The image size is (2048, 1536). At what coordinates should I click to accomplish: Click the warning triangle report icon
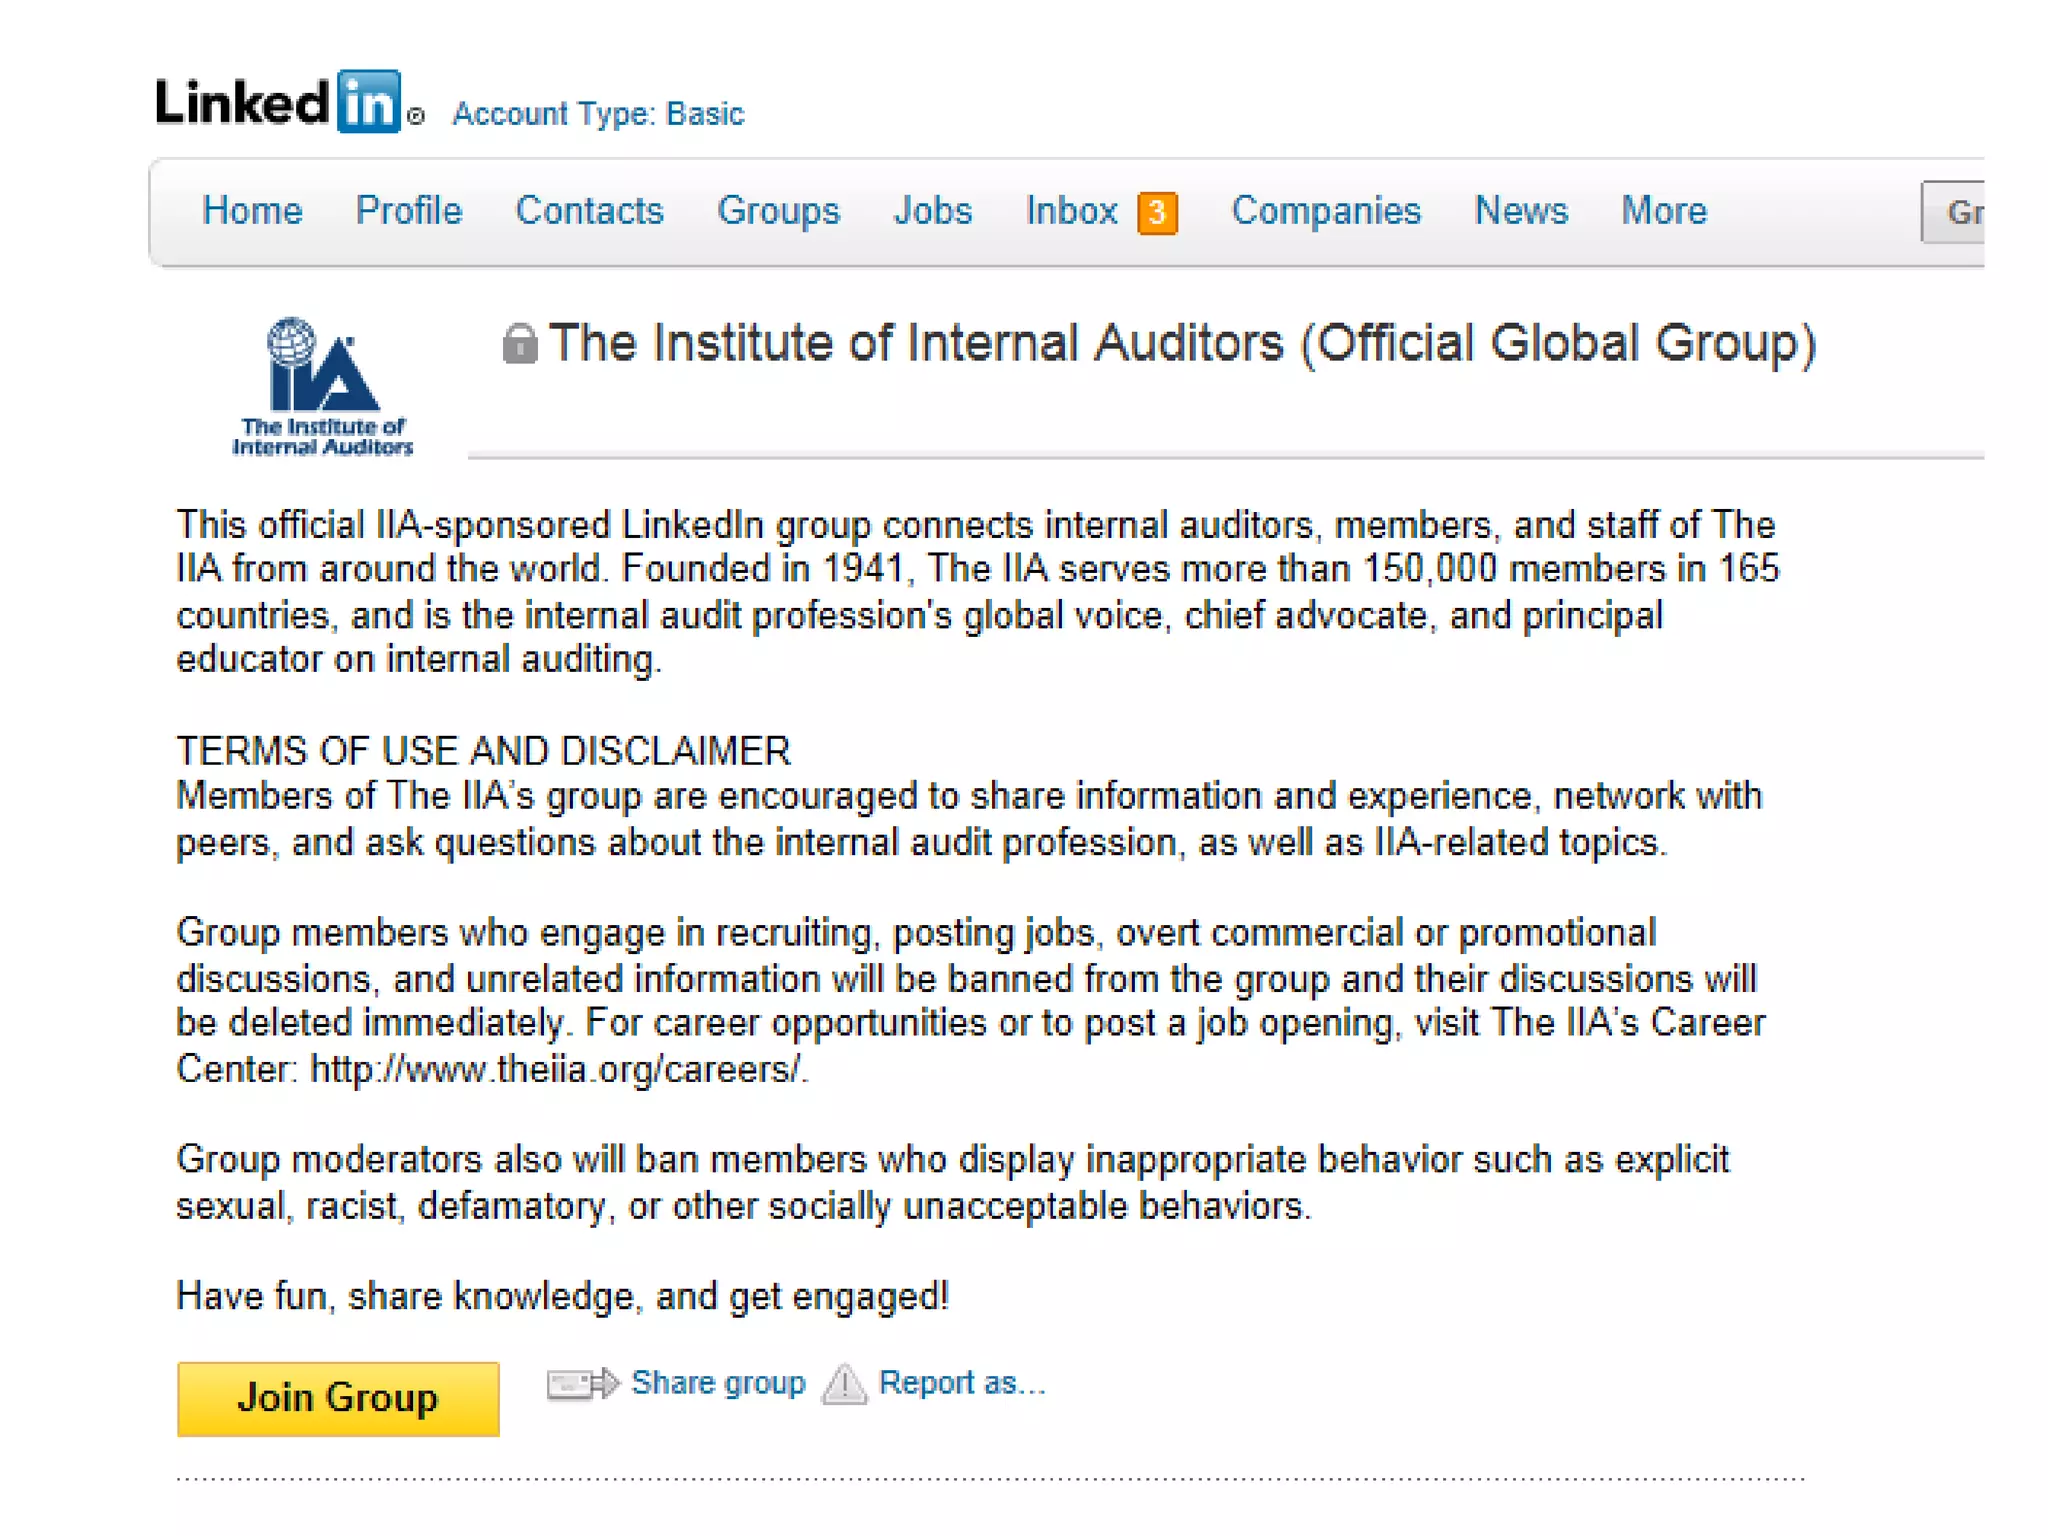[844, 1385]
